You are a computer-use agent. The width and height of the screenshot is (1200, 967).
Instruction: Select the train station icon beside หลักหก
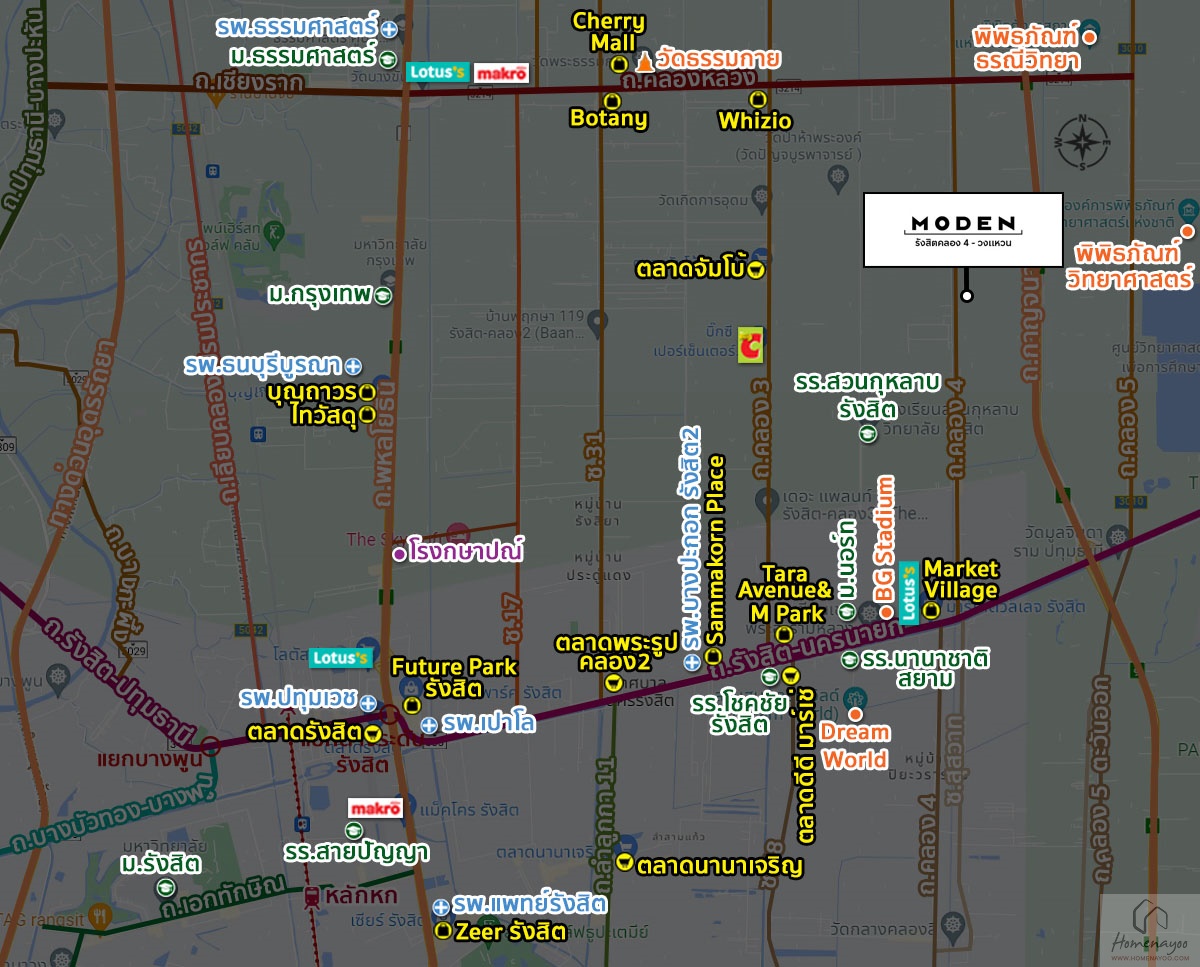[314, 896]
